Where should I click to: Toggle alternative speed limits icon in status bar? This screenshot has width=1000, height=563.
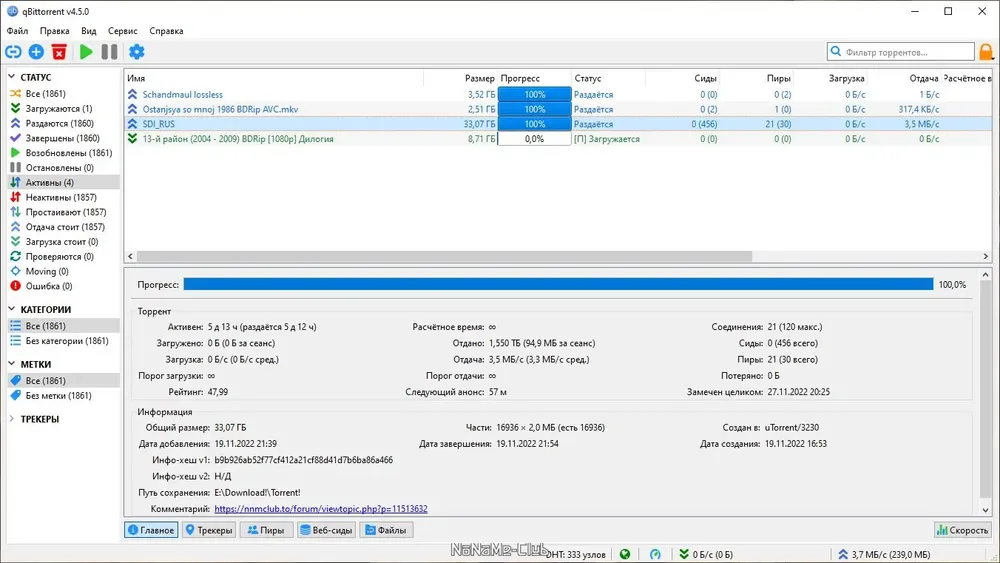(x=655, y=554)
